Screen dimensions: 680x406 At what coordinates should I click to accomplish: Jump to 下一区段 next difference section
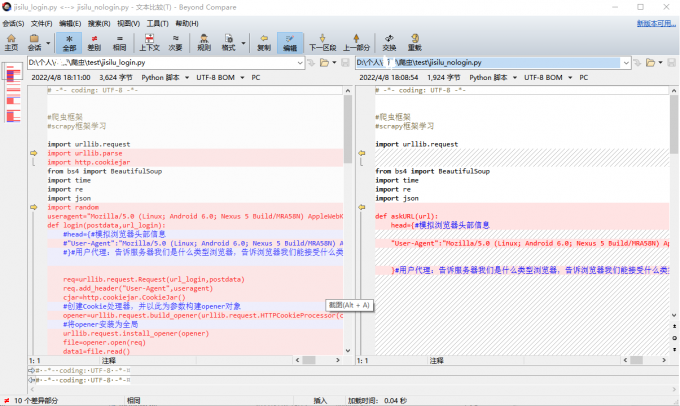coord(322,43)
